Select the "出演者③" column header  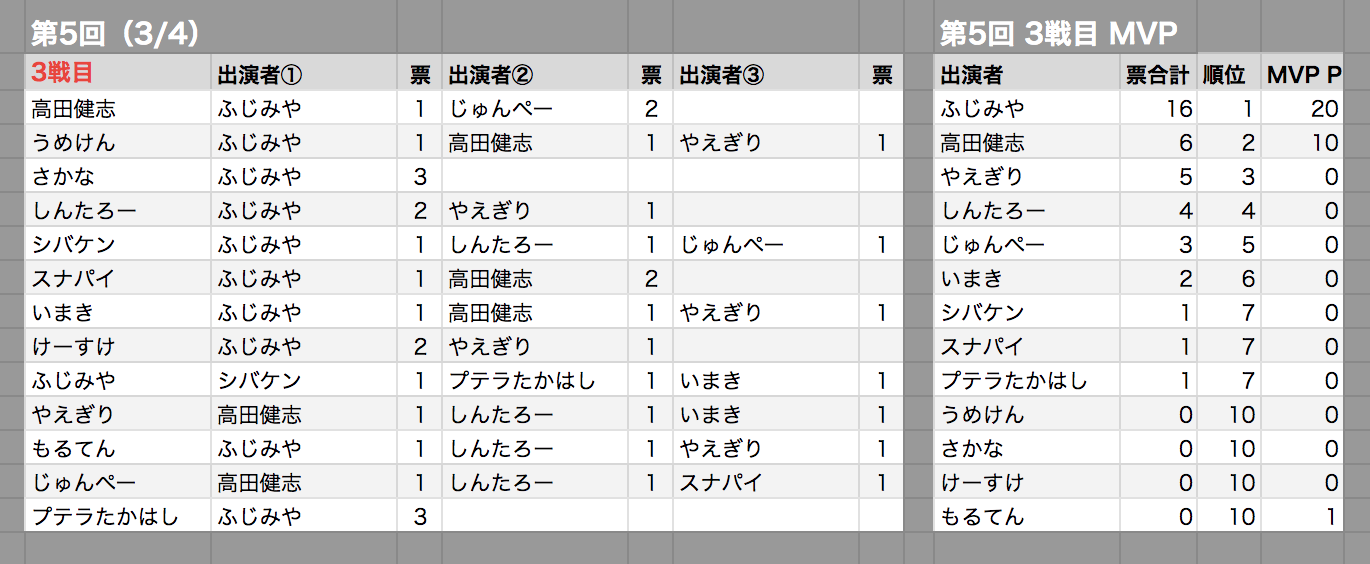(765, 74)
